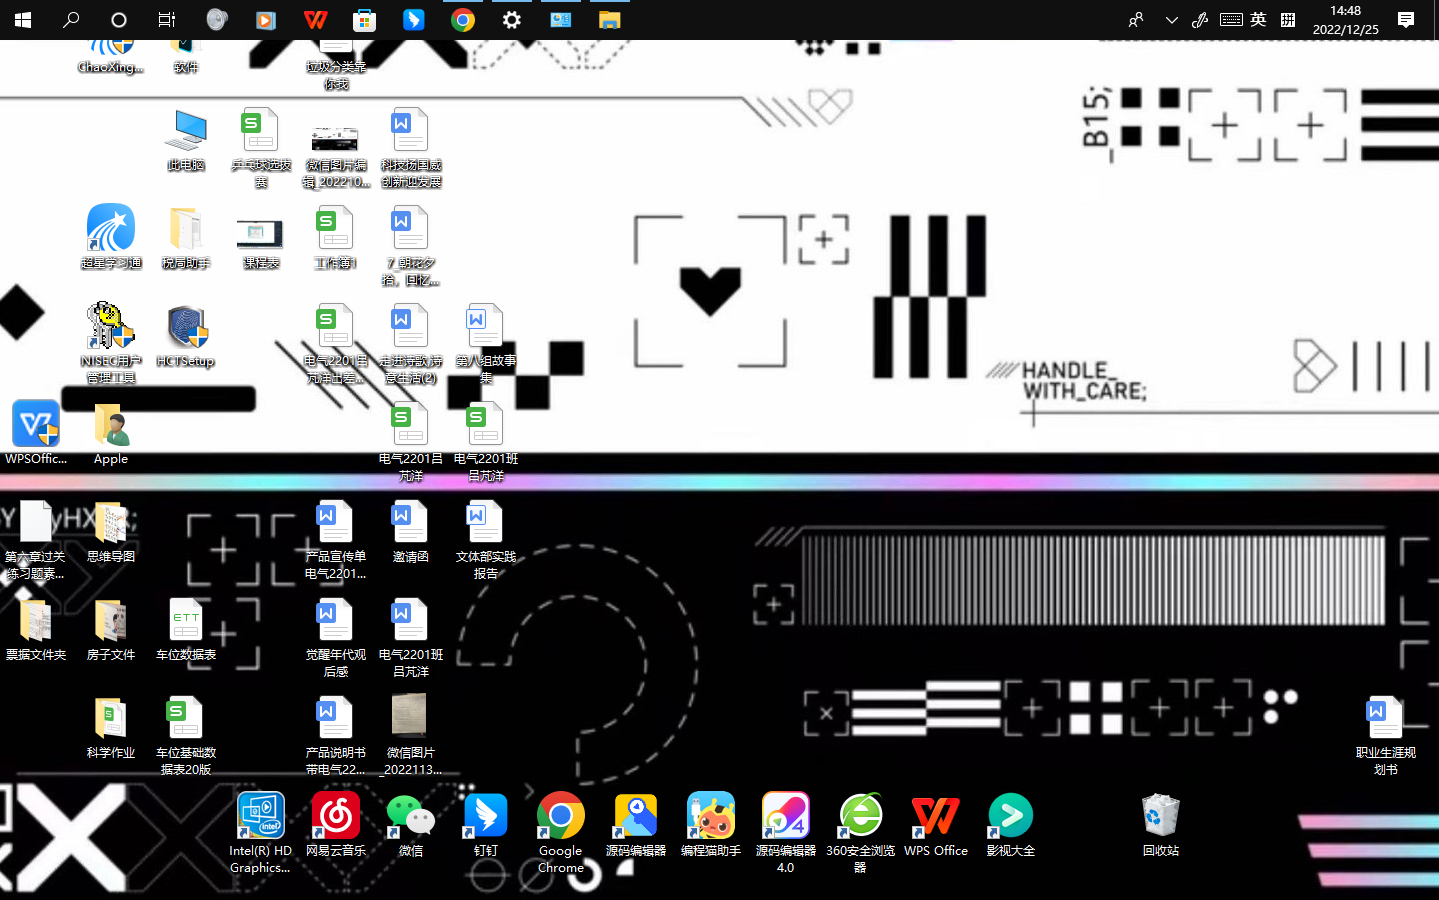Open the 电气2201班吕芃洋 spreadsheet file
The width and height of the screenshot is (1439, 900).
[x=486, y=442]
